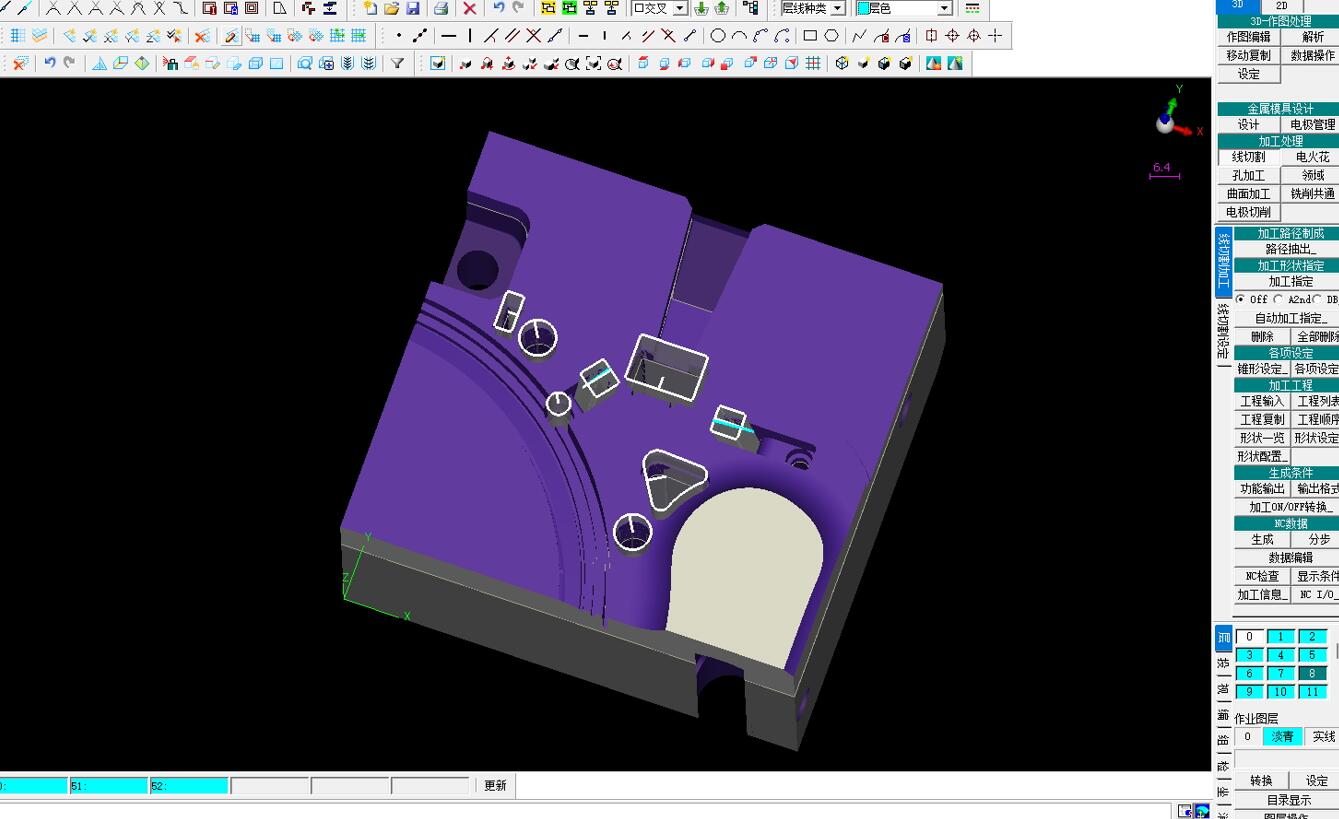This screenshot has width=1339, height=819.
Task: Click the undo arrow in third toolbar
Action: tap(49, 63)
